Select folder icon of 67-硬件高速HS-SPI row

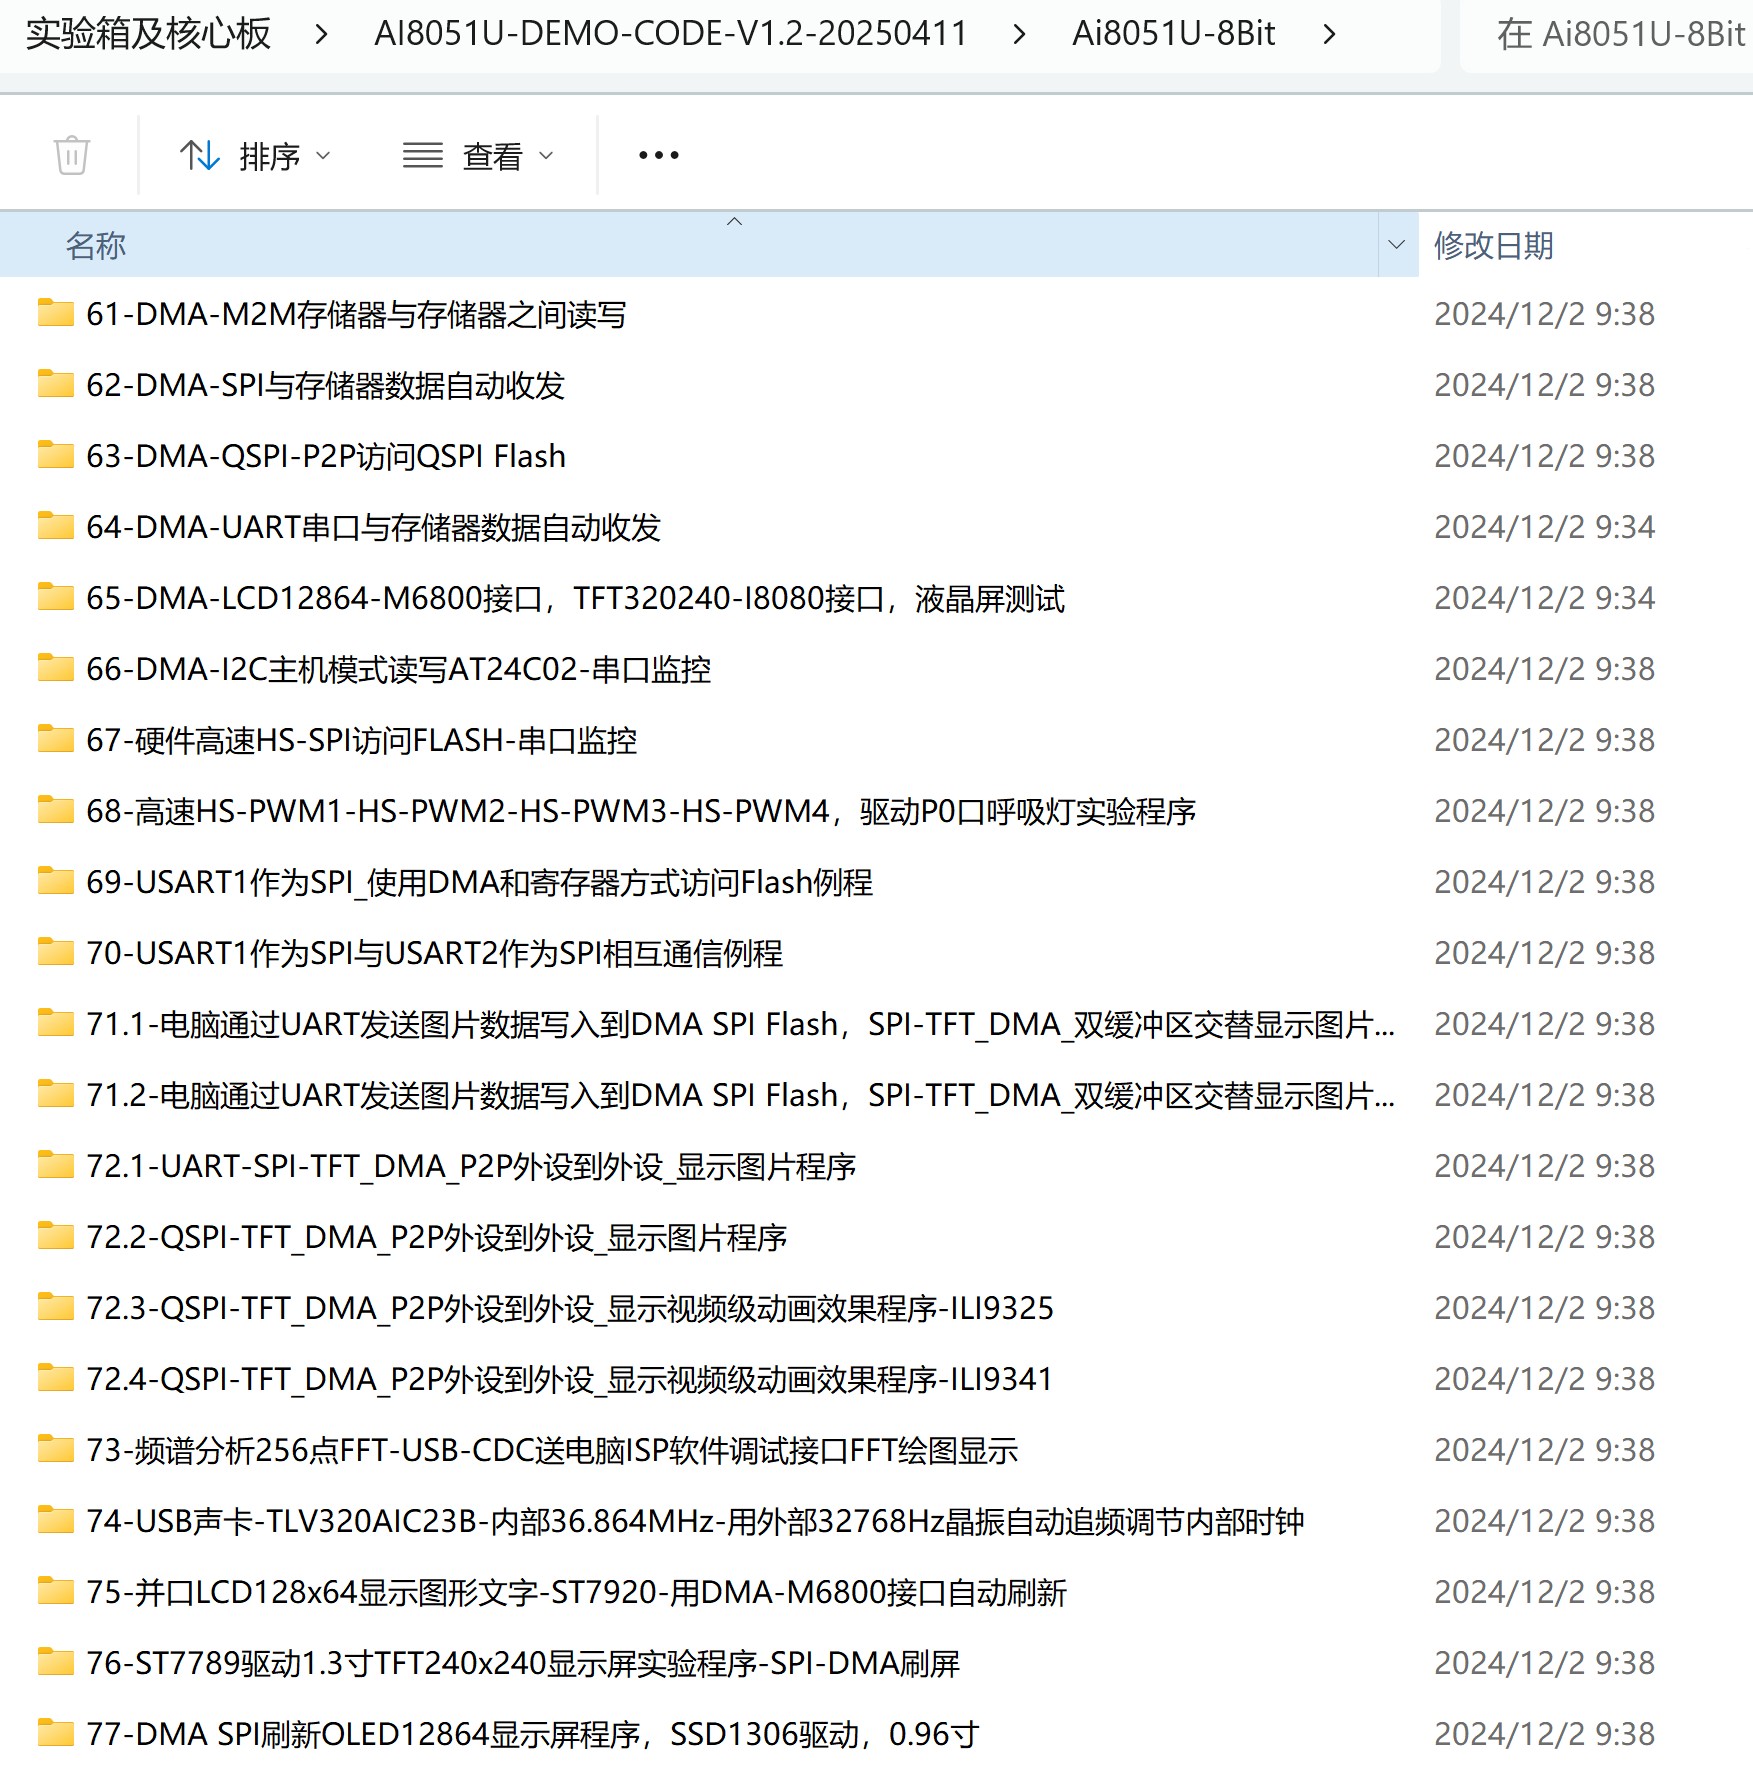(x=56, y=739)
